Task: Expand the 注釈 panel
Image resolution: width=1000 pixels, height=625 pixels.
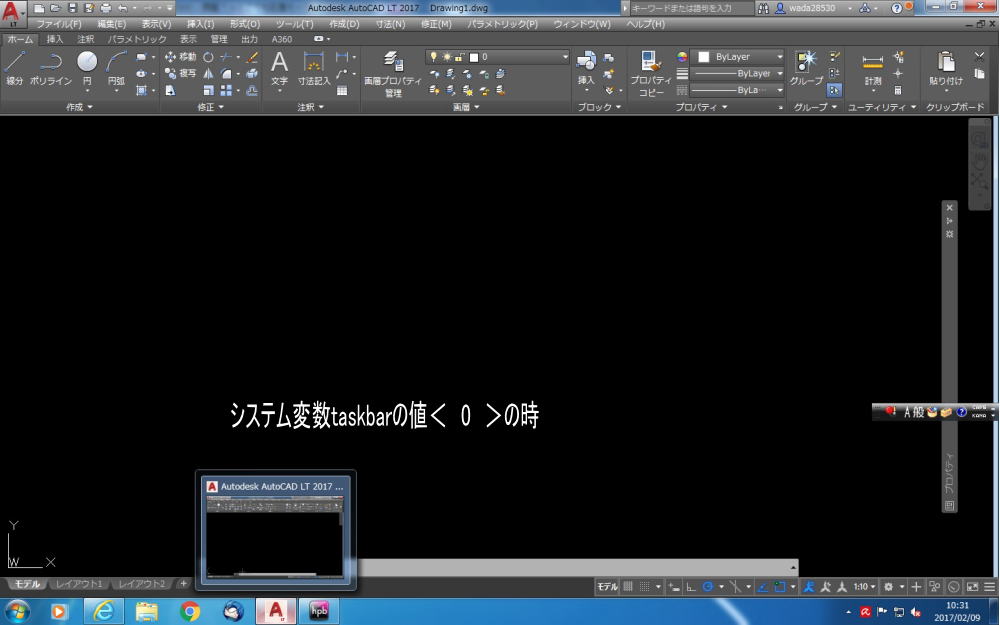Action: pos(311,107)
